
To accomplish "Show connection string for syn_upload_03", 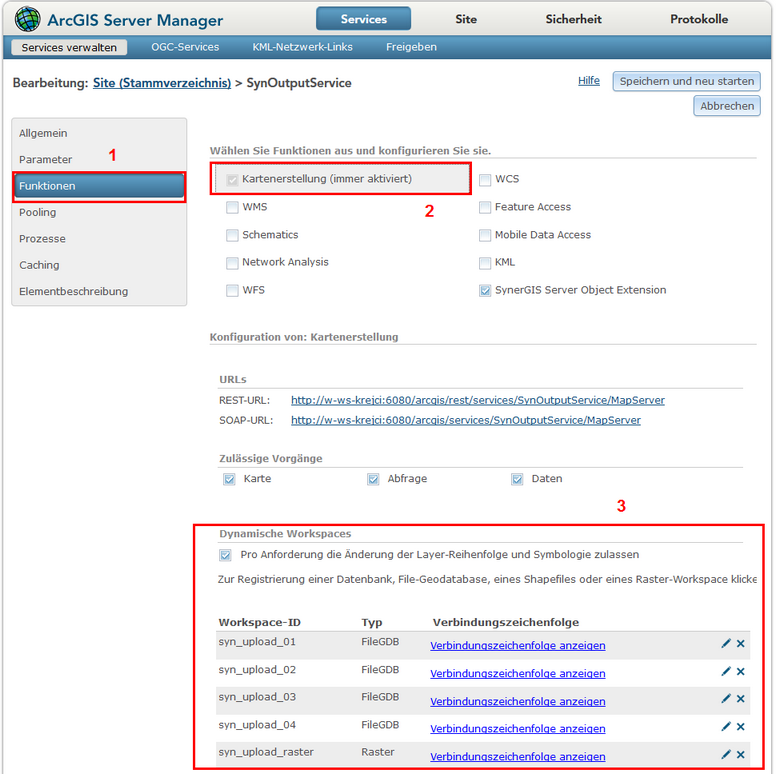I will point(518,701).
